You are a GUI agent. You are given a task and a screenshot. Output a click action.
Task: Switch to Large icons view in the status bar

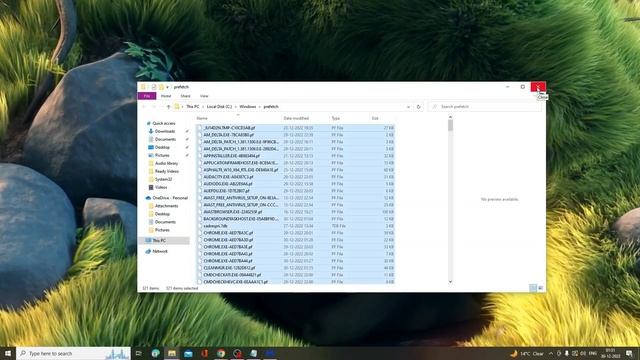[540, 288]
